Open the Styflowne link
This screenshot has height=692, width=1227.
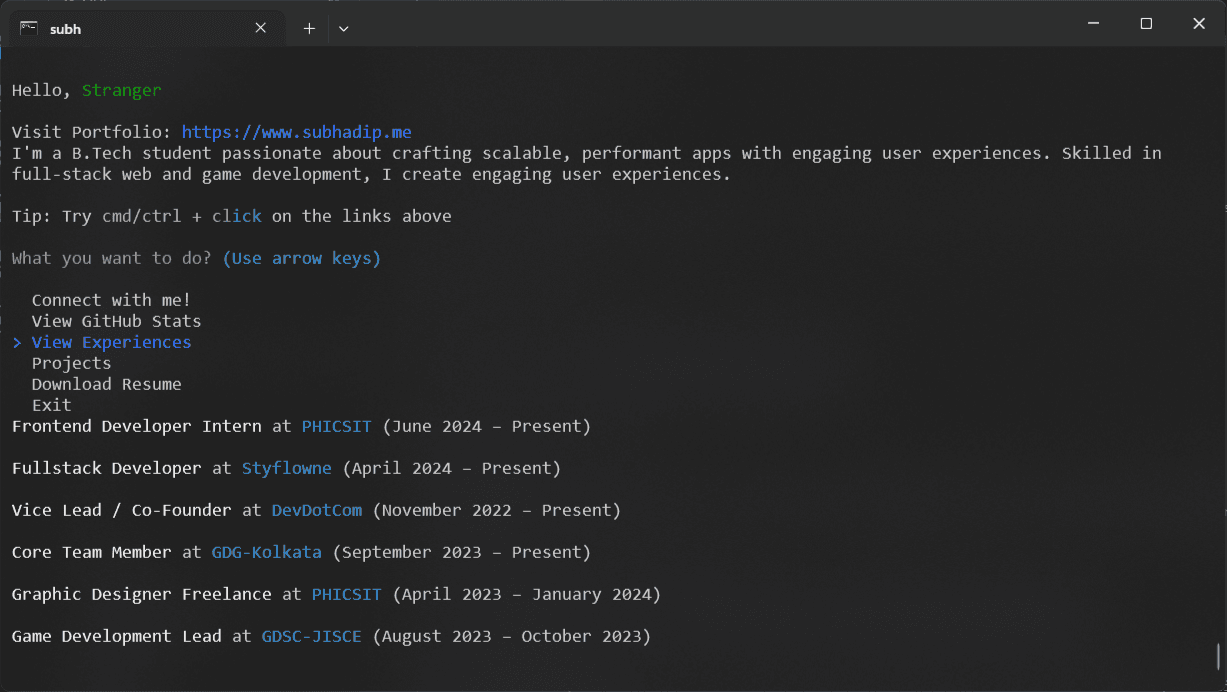(x=287, y=468)
